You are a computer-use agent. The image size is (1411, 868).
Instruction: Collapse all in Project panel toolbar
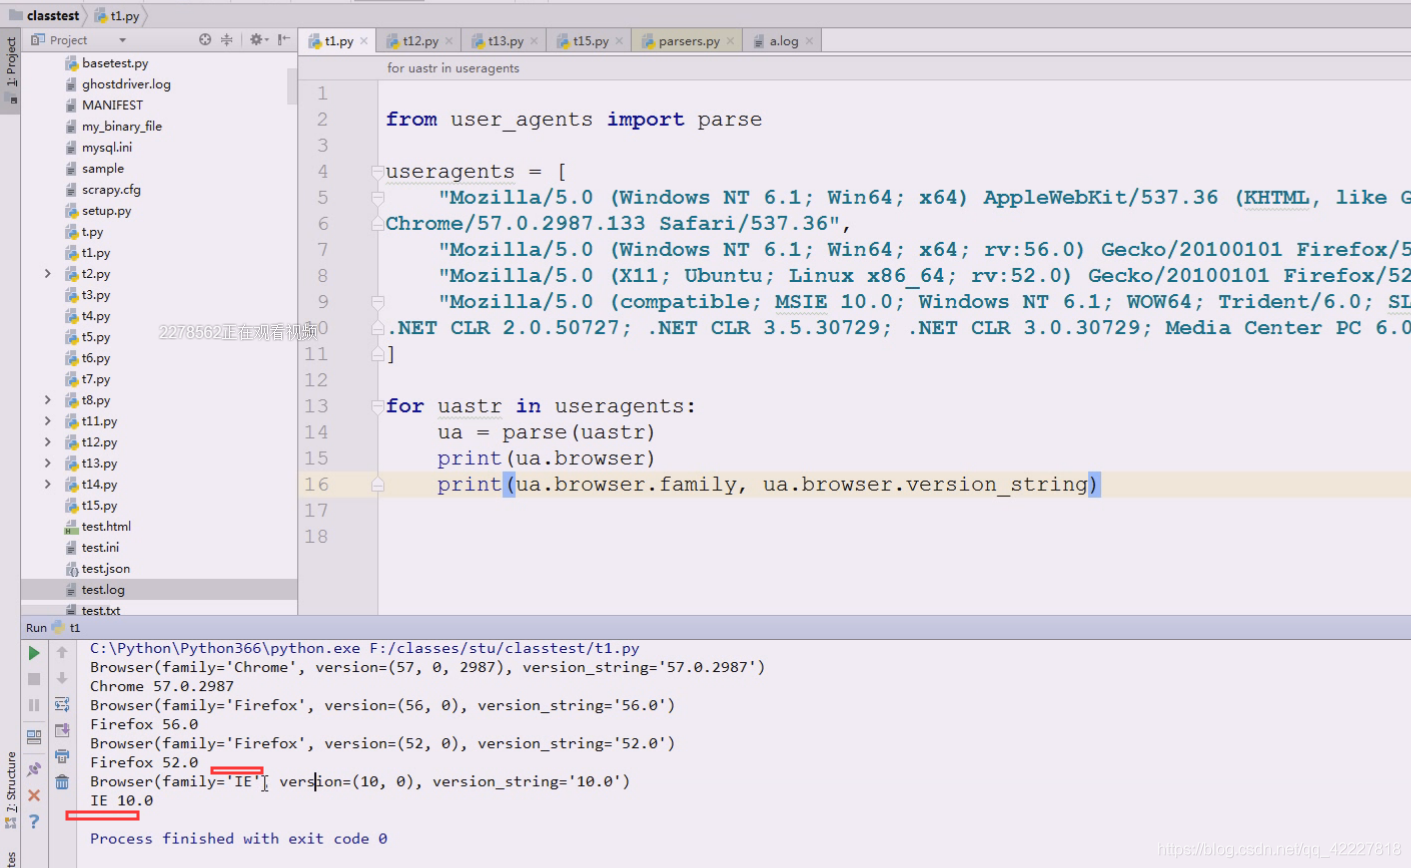227,40
